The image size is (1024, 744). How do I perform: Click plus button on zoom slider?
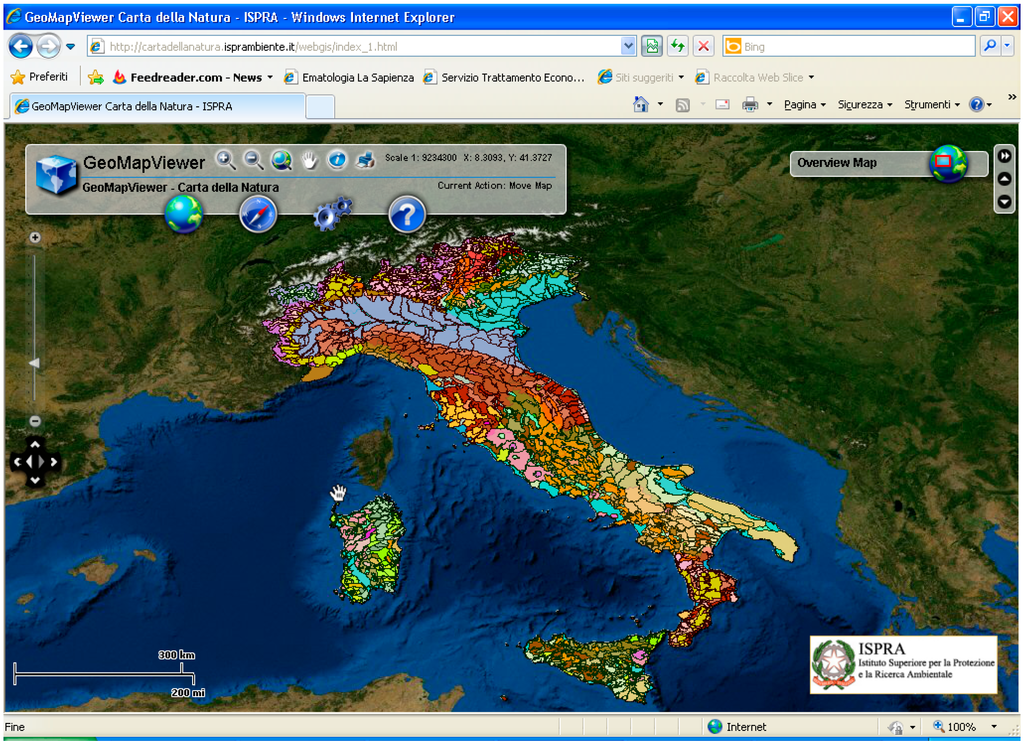coord(35,238)
